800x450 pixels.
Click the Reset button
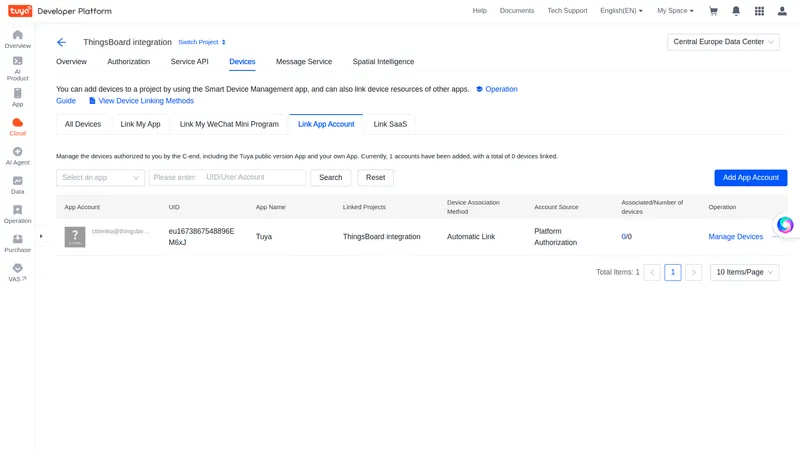(x=376, y=178)
